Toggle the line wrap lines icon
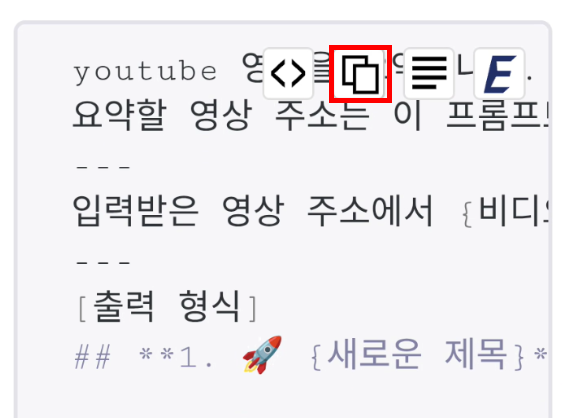 coord(429,74)
